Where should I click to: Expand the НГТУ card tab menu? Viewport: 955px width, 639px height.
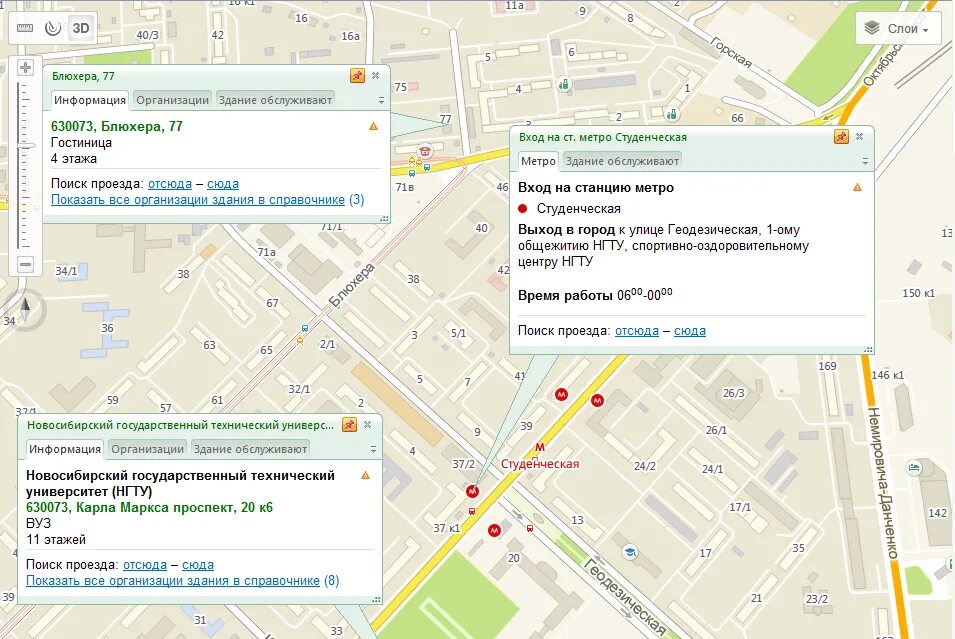pos(373,450)
